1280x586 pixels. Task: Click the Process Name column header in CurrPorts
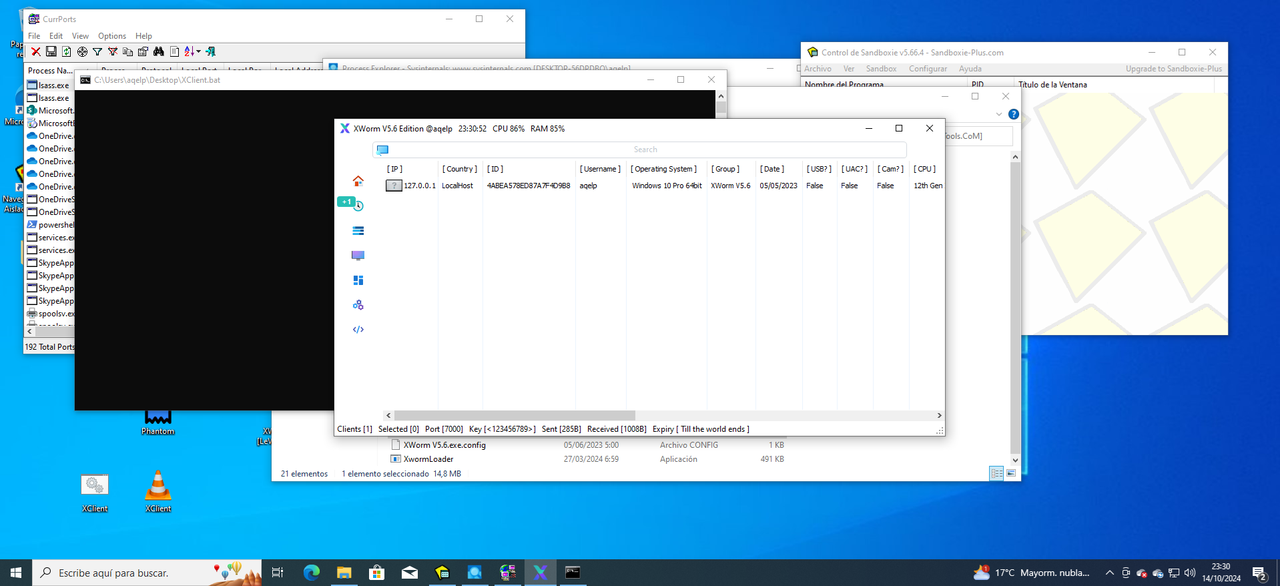[x=50, y=70]
